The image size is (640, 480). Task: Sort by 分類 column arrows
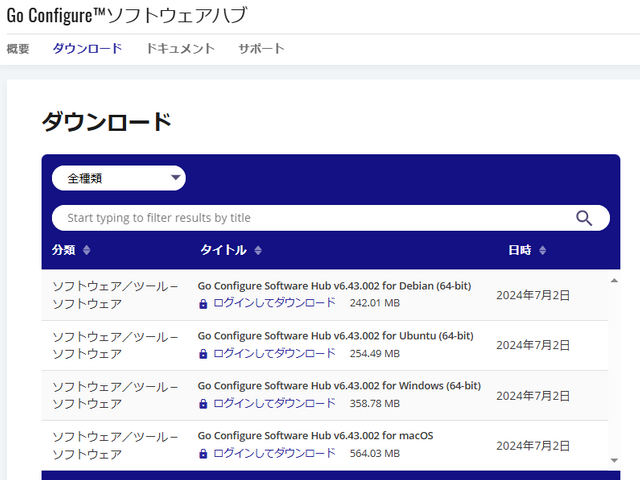coord(87,250)
